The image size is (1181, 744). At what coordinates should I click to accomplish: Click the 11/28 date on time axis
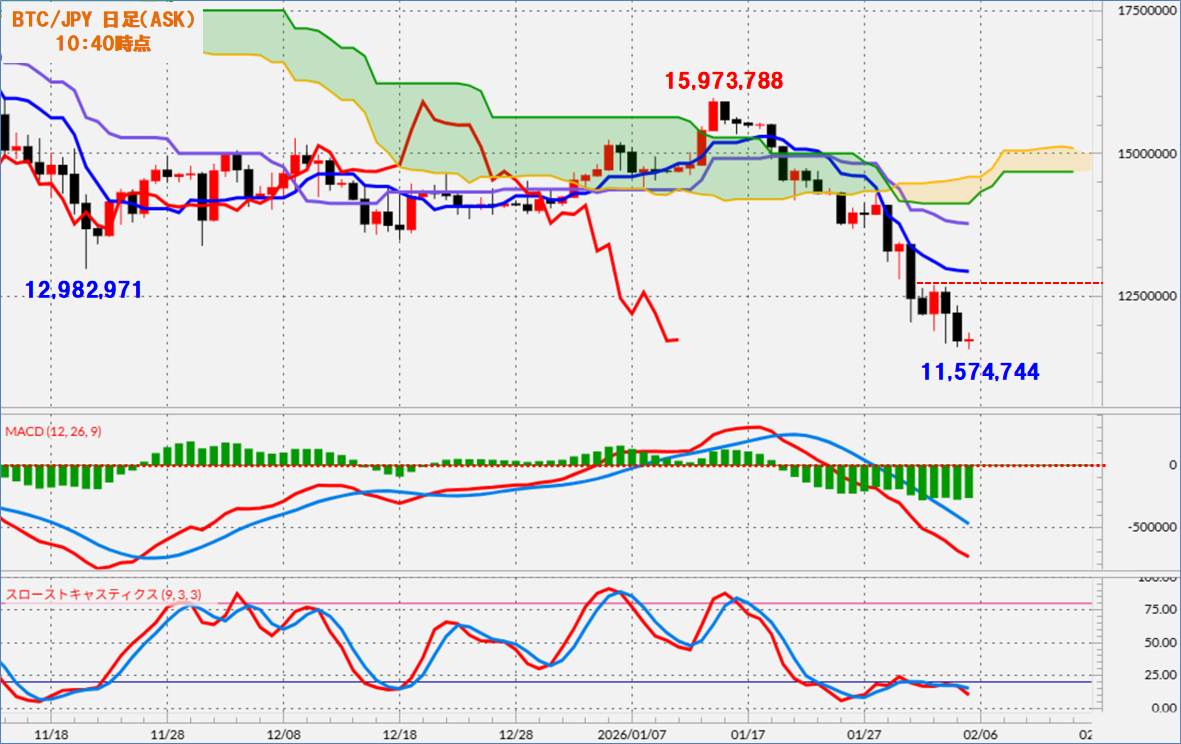(x=168, y=733)
